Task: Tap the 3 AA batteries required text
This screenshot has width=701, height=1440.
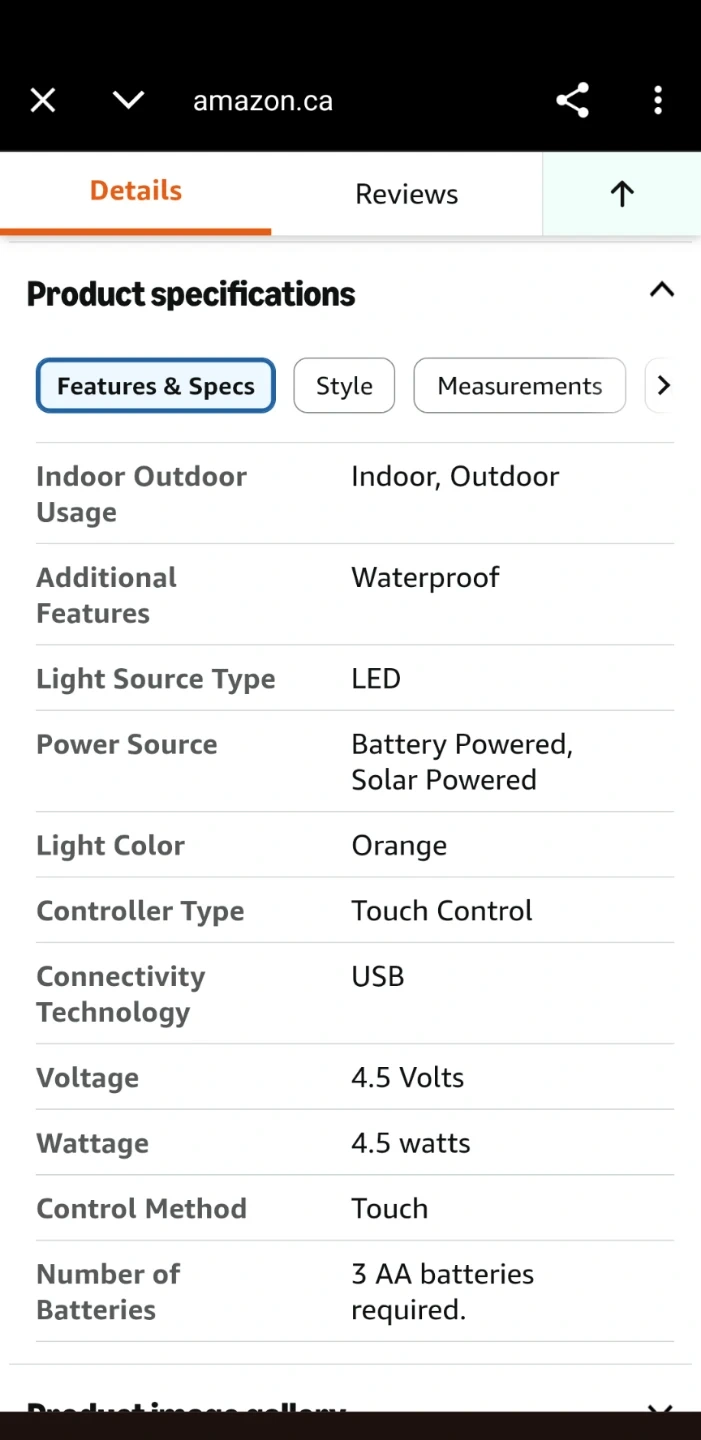Action: [442, 1291]
